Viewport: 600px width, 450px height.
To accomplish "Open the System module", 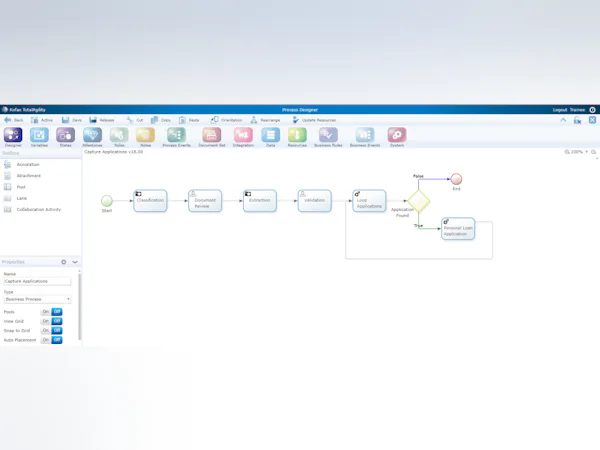I will point(397,135).
